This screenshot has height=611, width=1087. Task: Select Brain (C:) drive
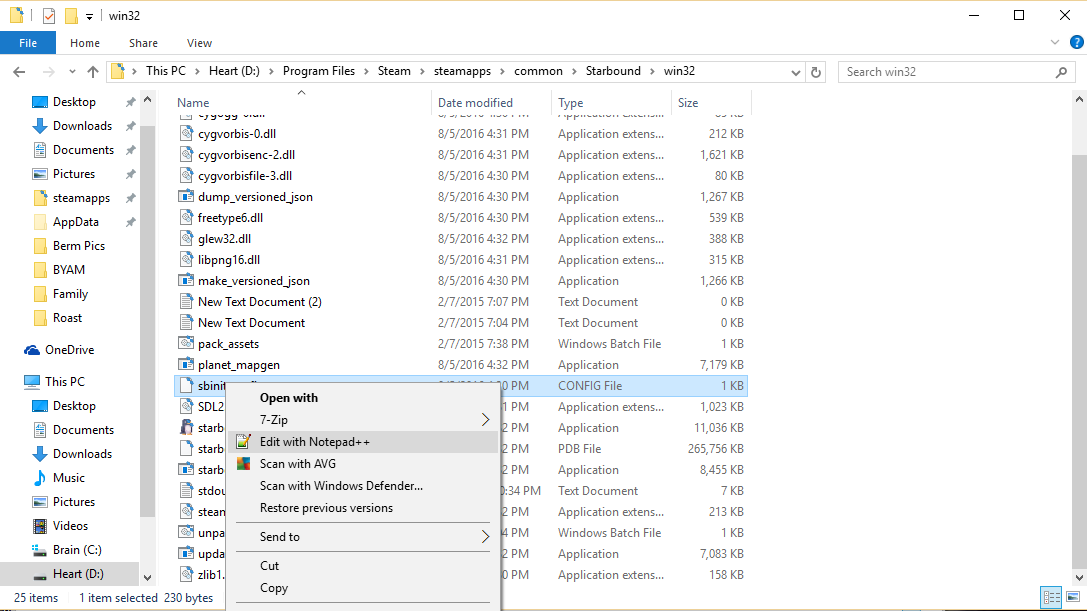pos(77,550)
